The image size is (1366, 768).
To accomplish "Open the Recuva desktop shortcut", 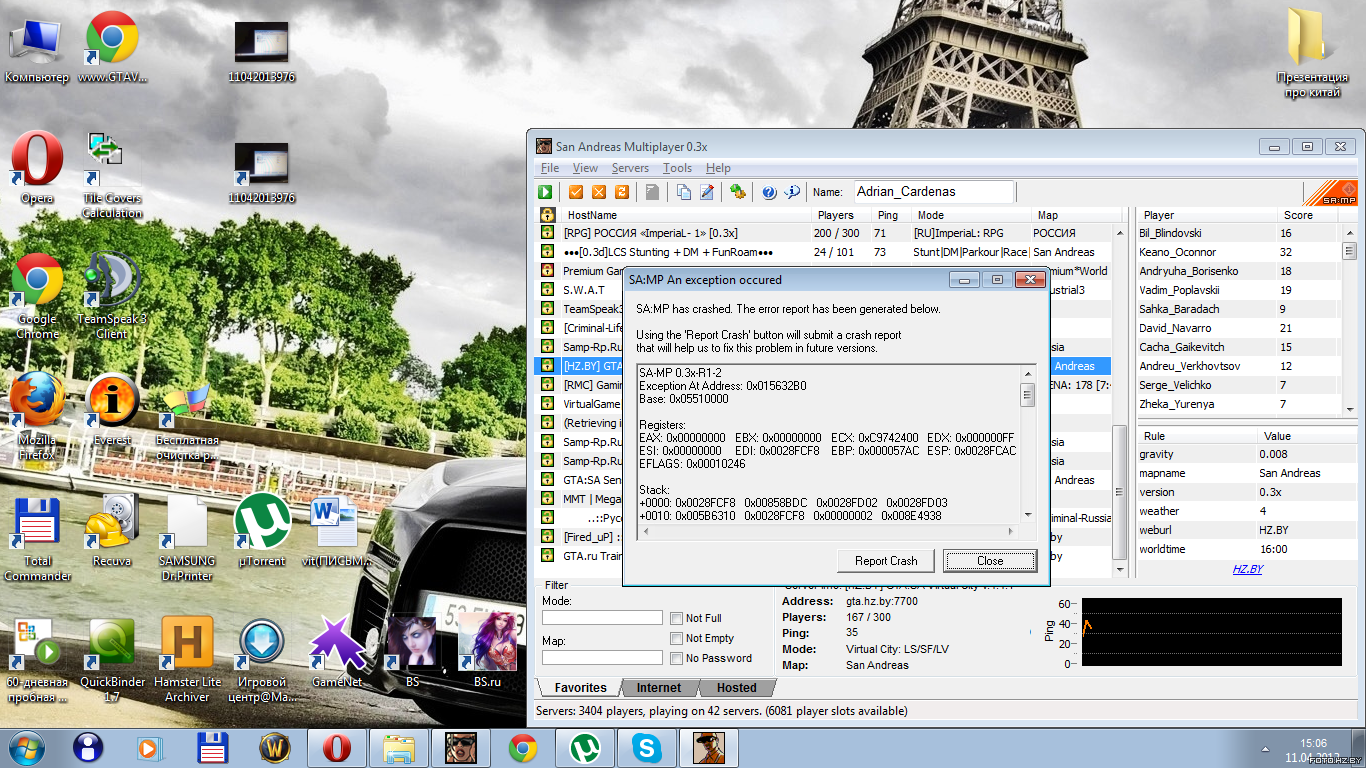I will pyautogui.click(x=112, y=531).
